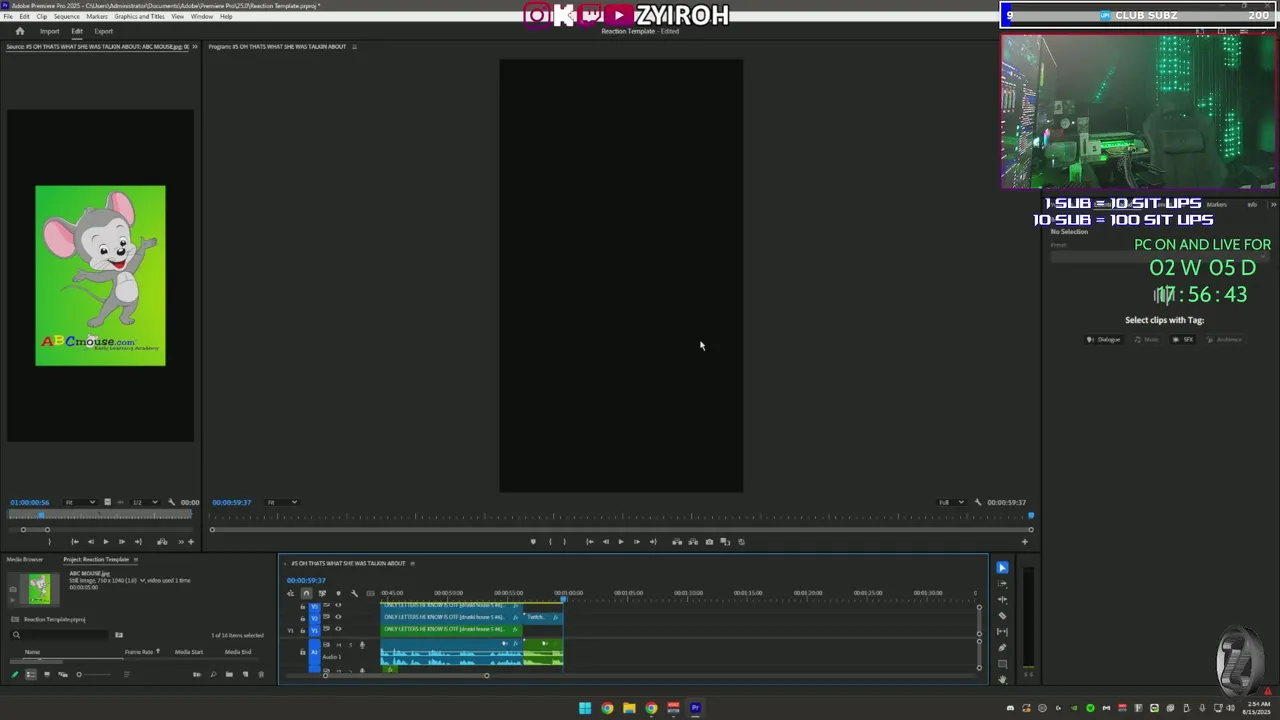Screen dimensions: 1280x720
Task: Open Windows Start menu
Action: pyautogui.click(x=585, y=708)
